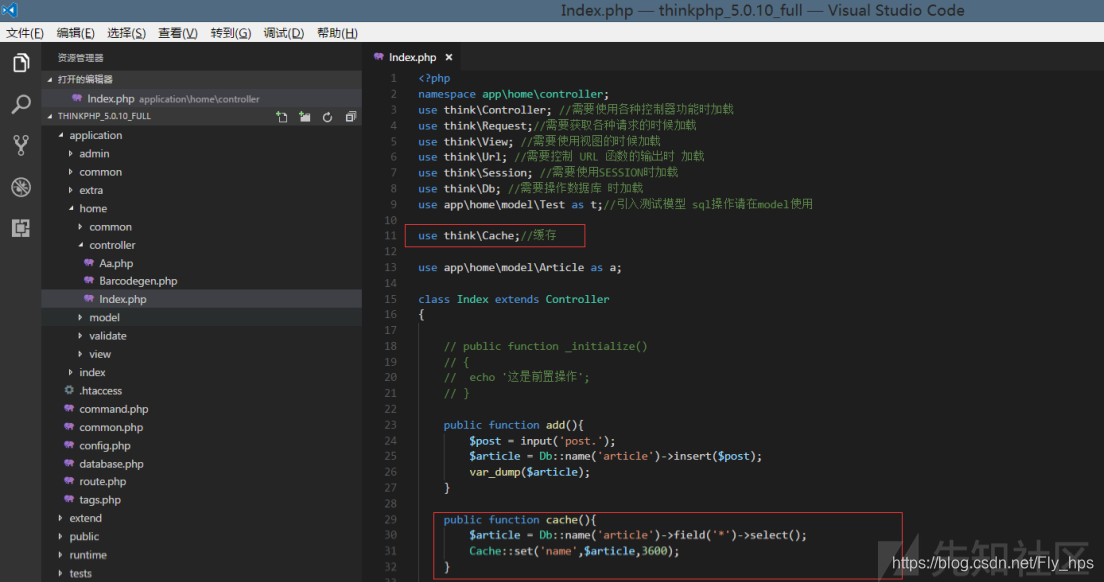Click the PHP icon beside Barcodegen.php
Image resolution: width=1104 pixels, height=582 pixels.
pyautogui.click(x=89, y=280)
